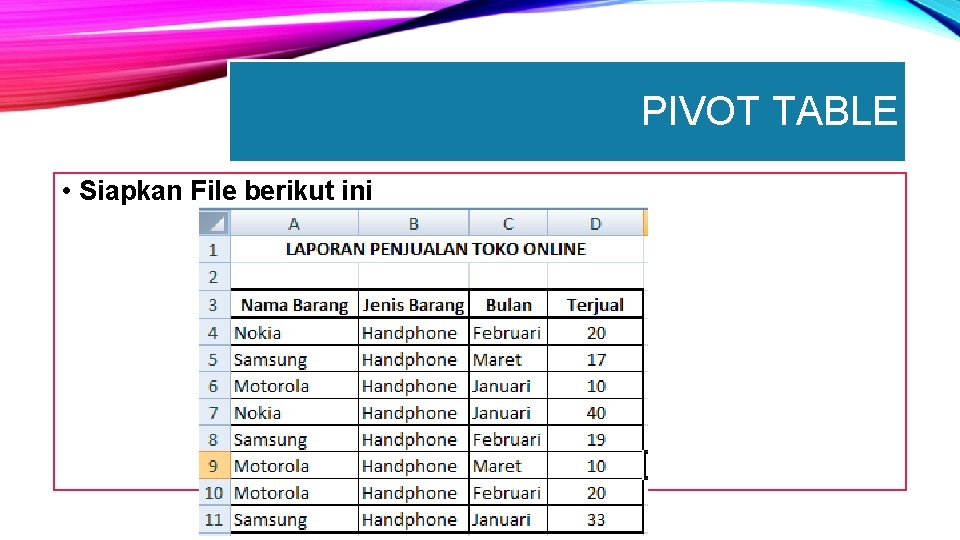Select row 10 header

214,492
